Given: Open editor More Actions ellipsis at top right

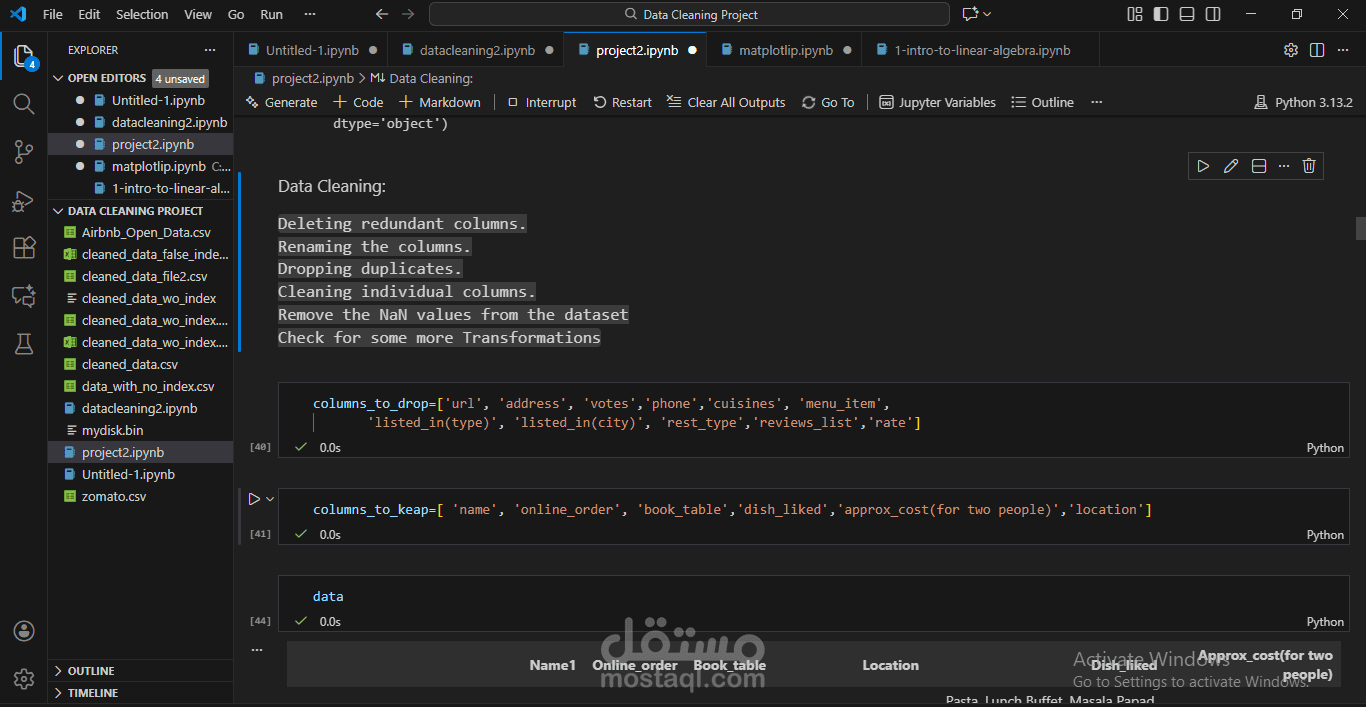Looking at the screenshot, I should [x=1343, y=50].
